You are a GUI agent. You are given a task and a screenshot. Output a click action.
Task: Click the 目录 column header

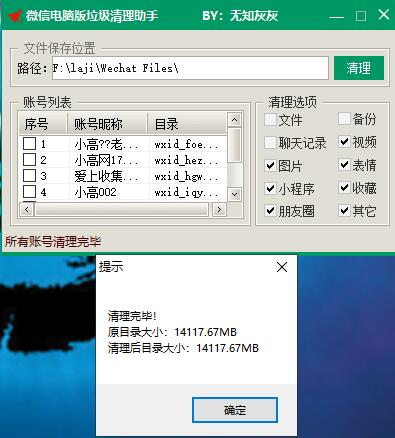[x=187, y=124]
